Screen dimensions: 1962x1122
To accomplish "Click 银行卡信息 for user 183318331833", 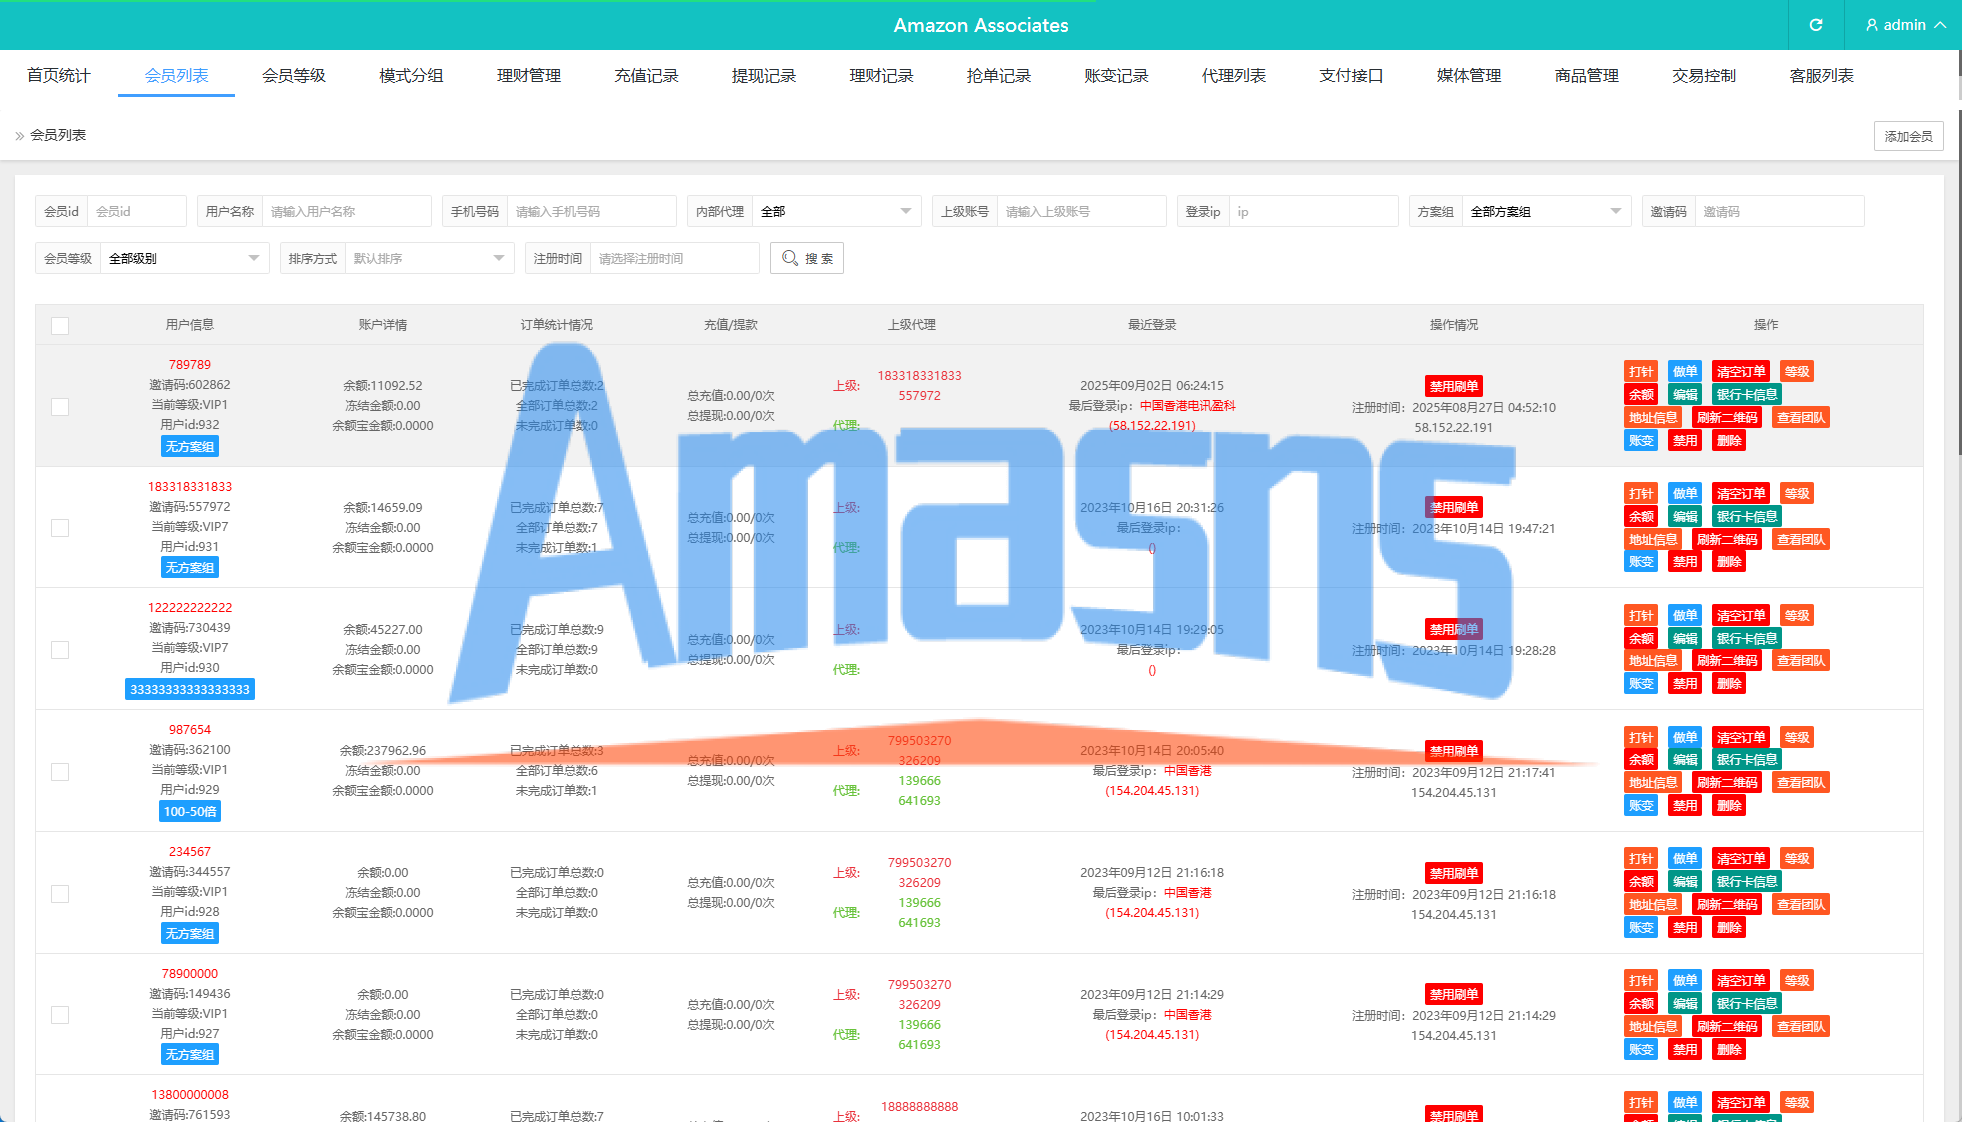I will click(1746, 517).
